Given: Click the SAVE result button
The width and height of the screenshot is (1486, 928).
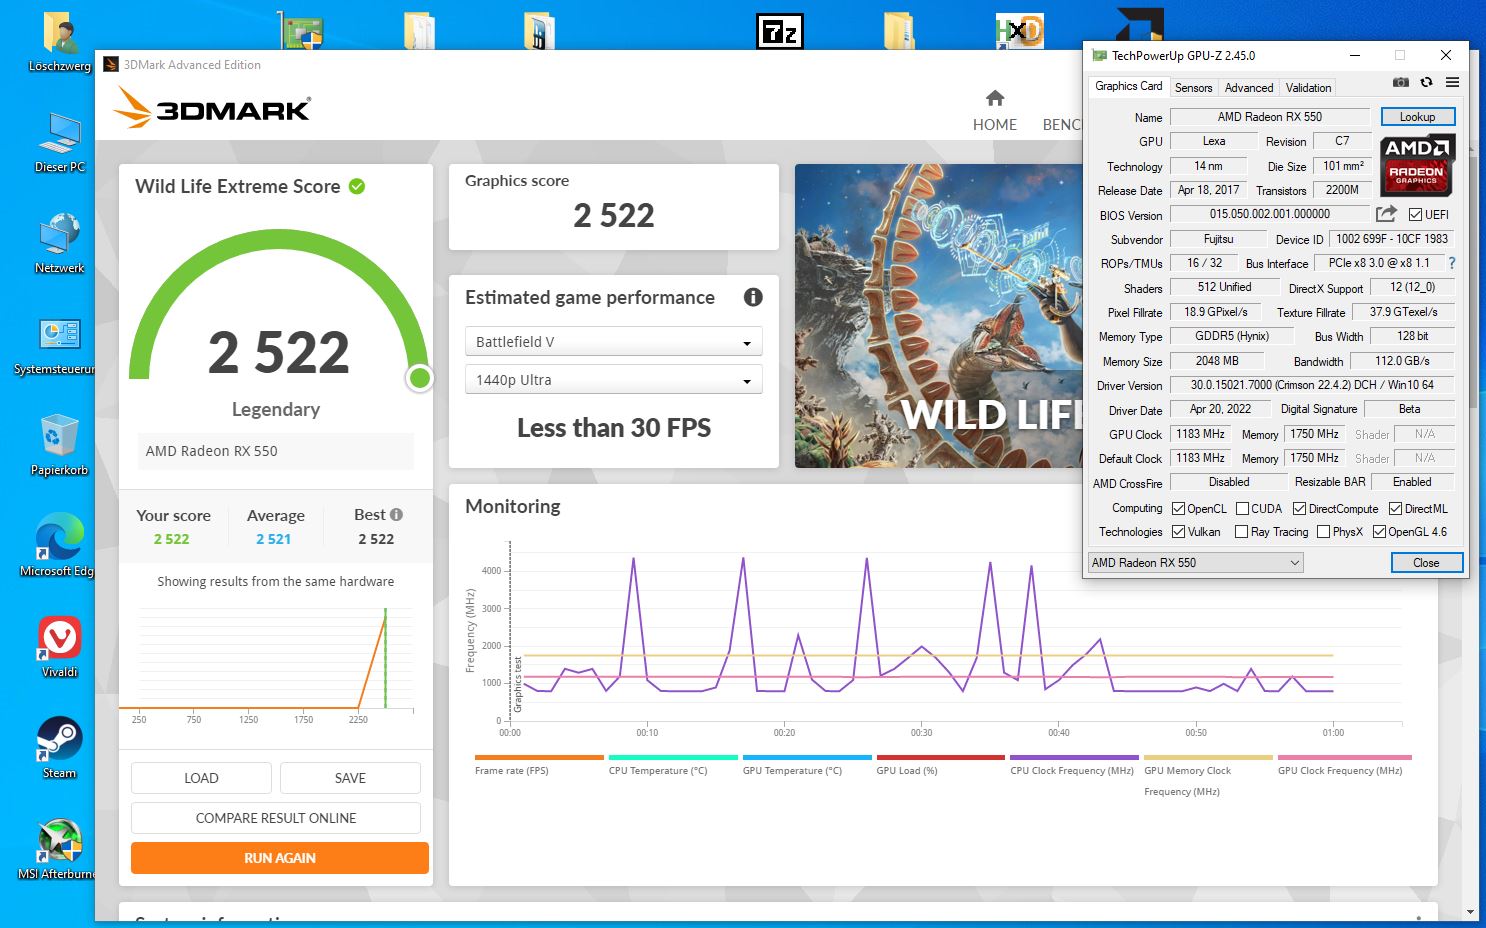Looking at the screenshot, I should [350, 778].
